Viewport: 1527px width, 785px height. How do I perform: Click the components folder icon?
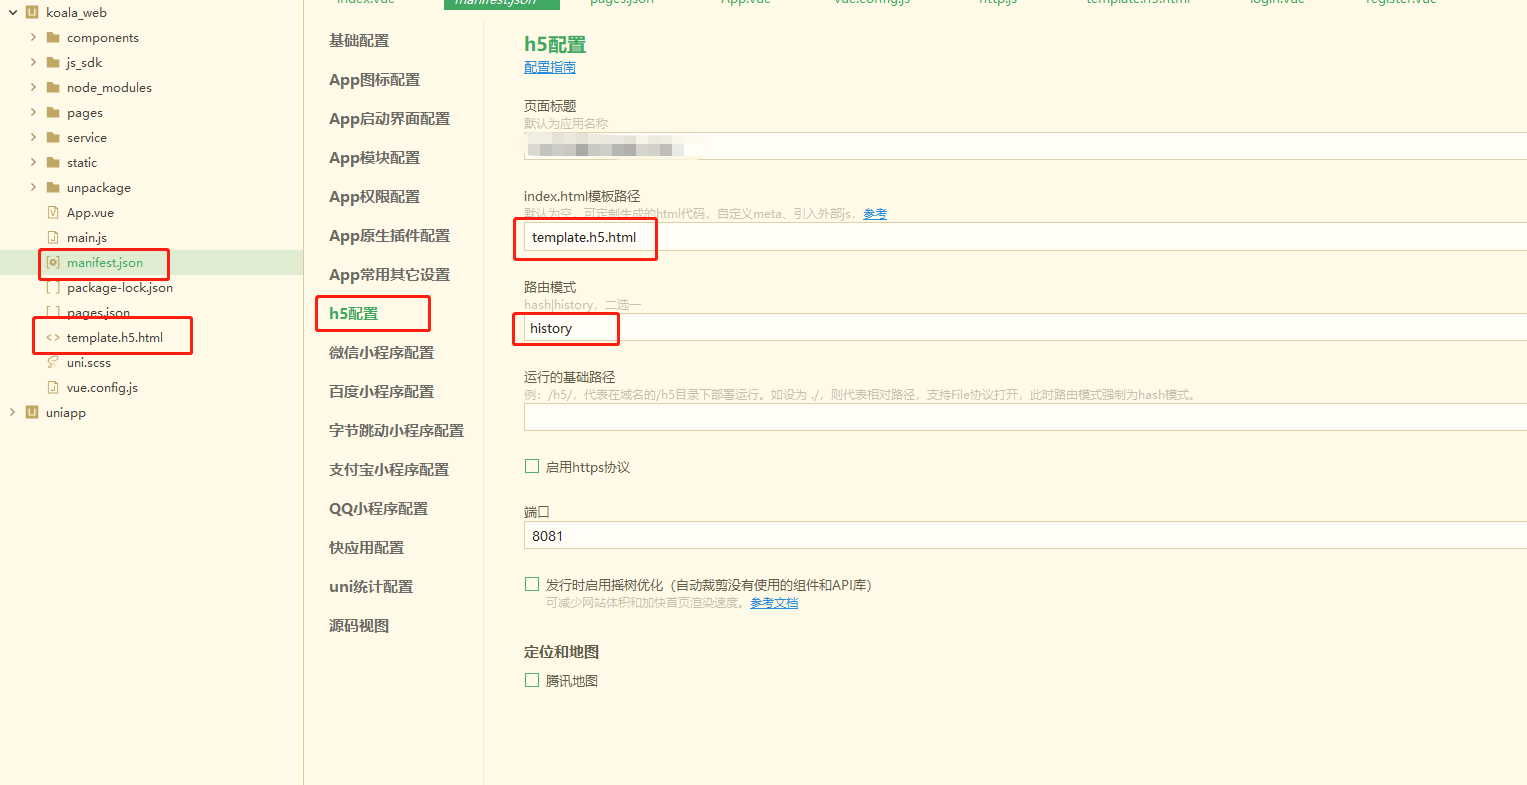tap(52, 37)
